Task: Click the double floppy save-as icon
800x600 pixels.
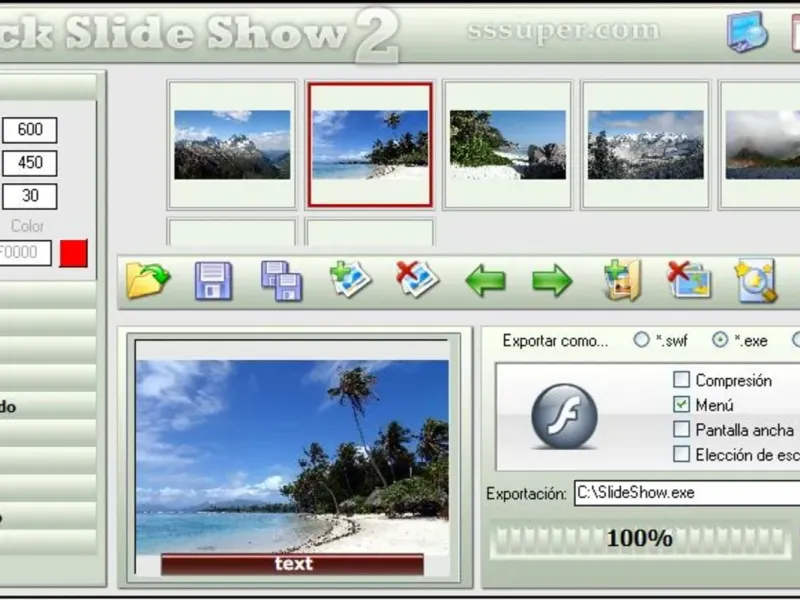Action: point(282,281)
